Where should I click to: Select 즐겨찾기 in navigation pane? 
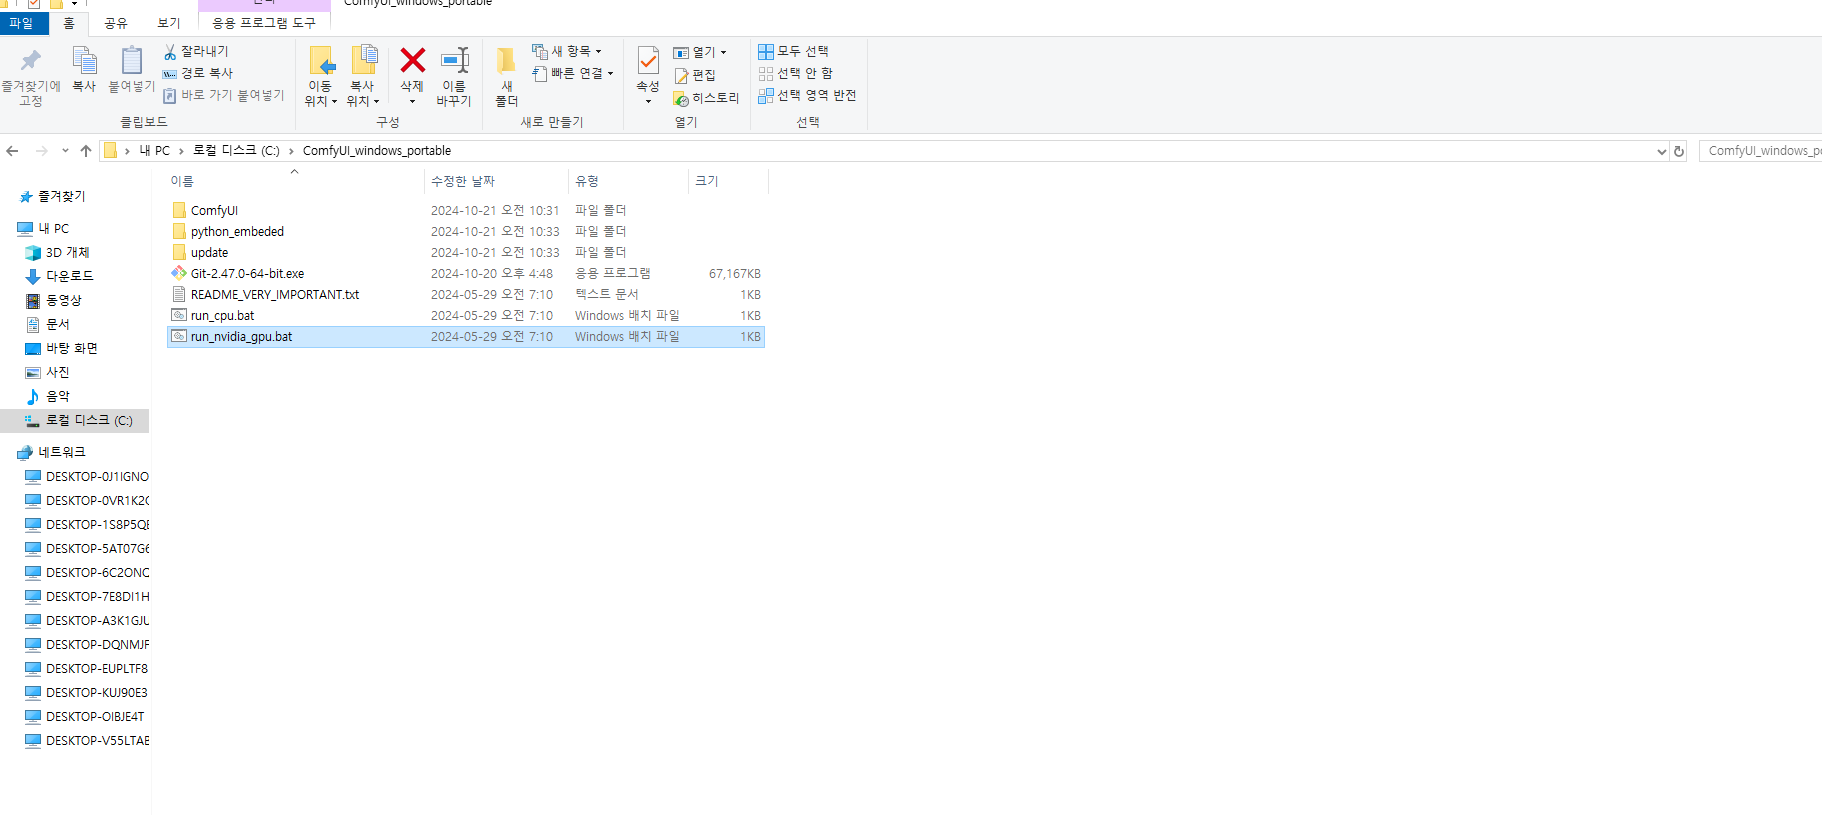[x=61, y=197]
